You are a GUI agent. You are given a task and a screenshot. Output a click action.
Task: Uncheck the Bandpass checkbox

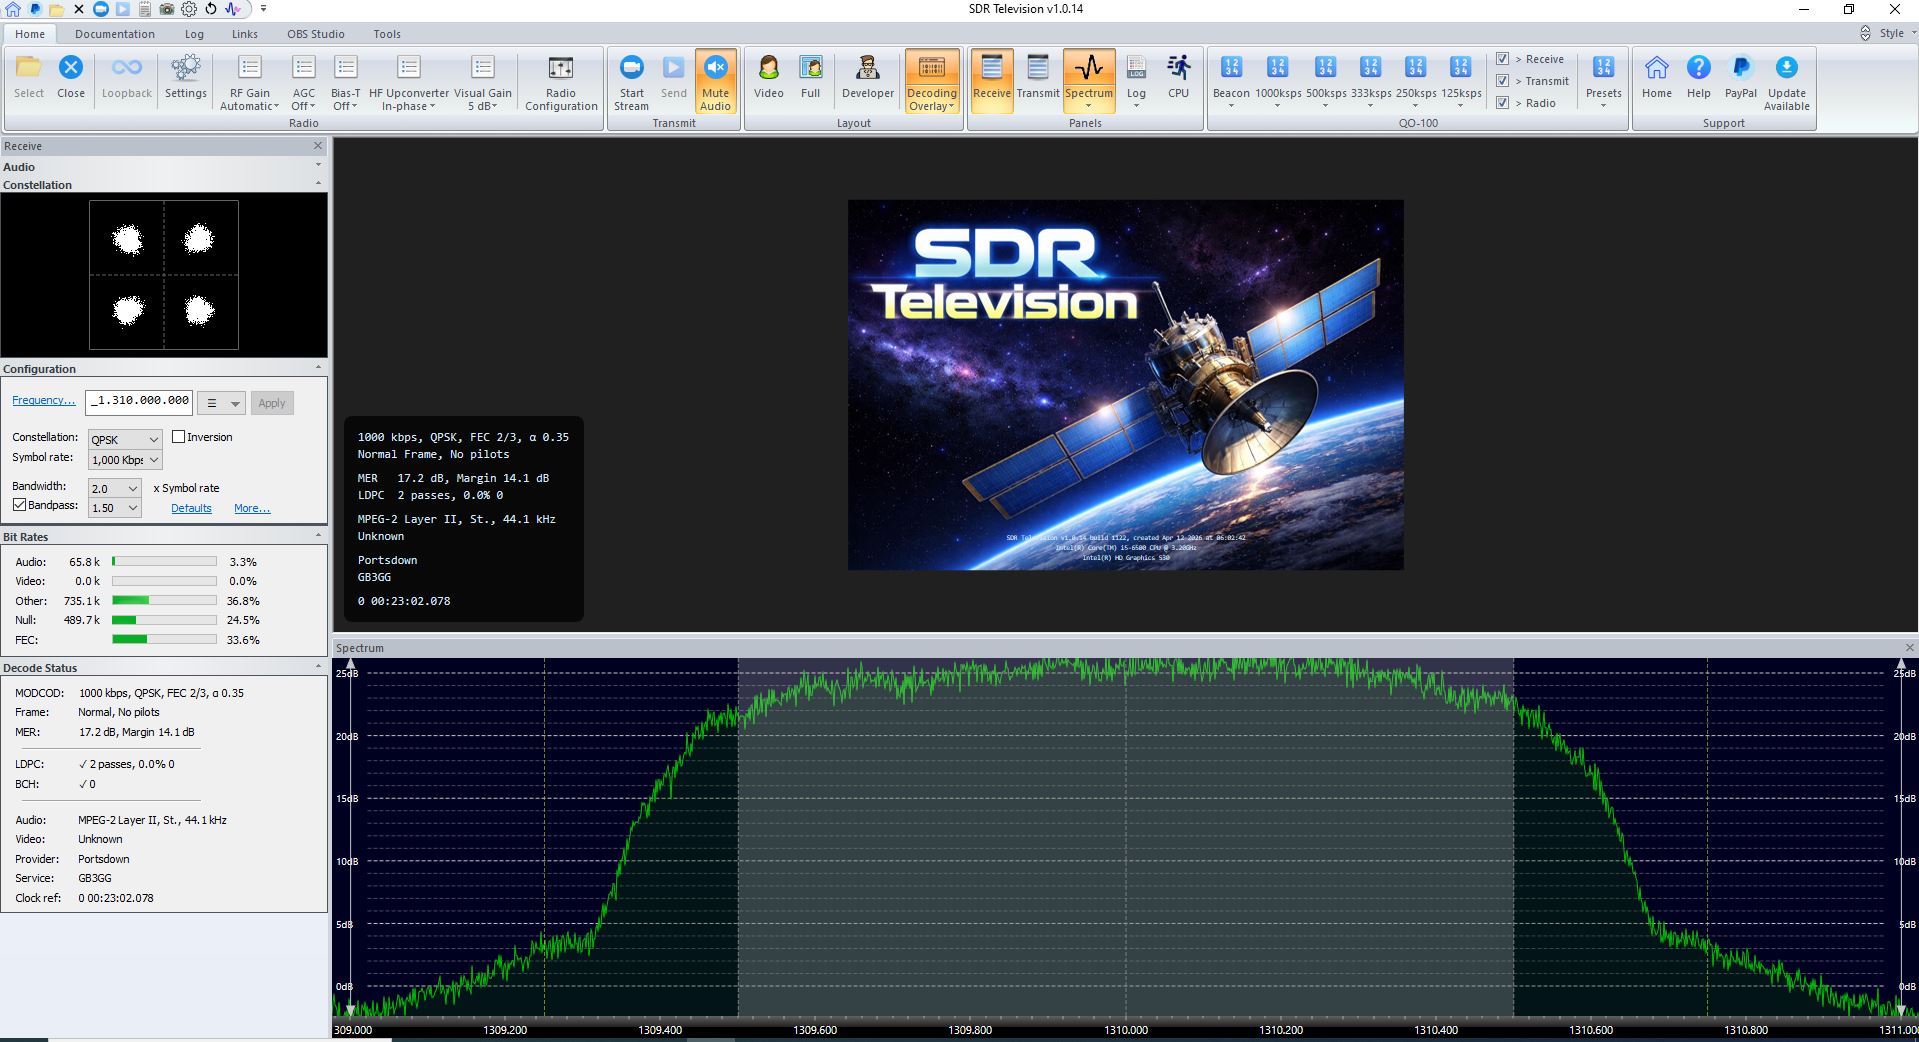(x=19, y=506)
